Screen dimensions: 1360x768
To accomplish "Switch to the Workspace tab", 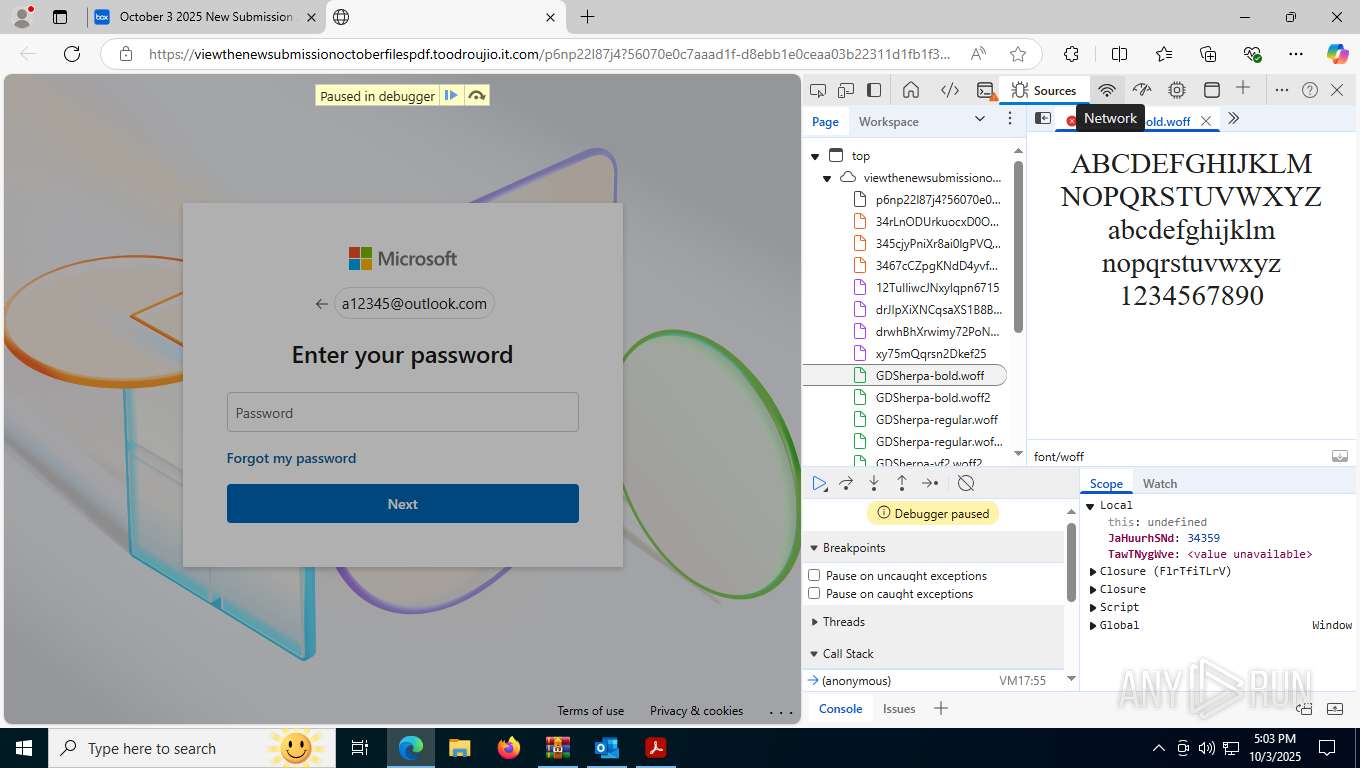I will click(x=888, y=121).
